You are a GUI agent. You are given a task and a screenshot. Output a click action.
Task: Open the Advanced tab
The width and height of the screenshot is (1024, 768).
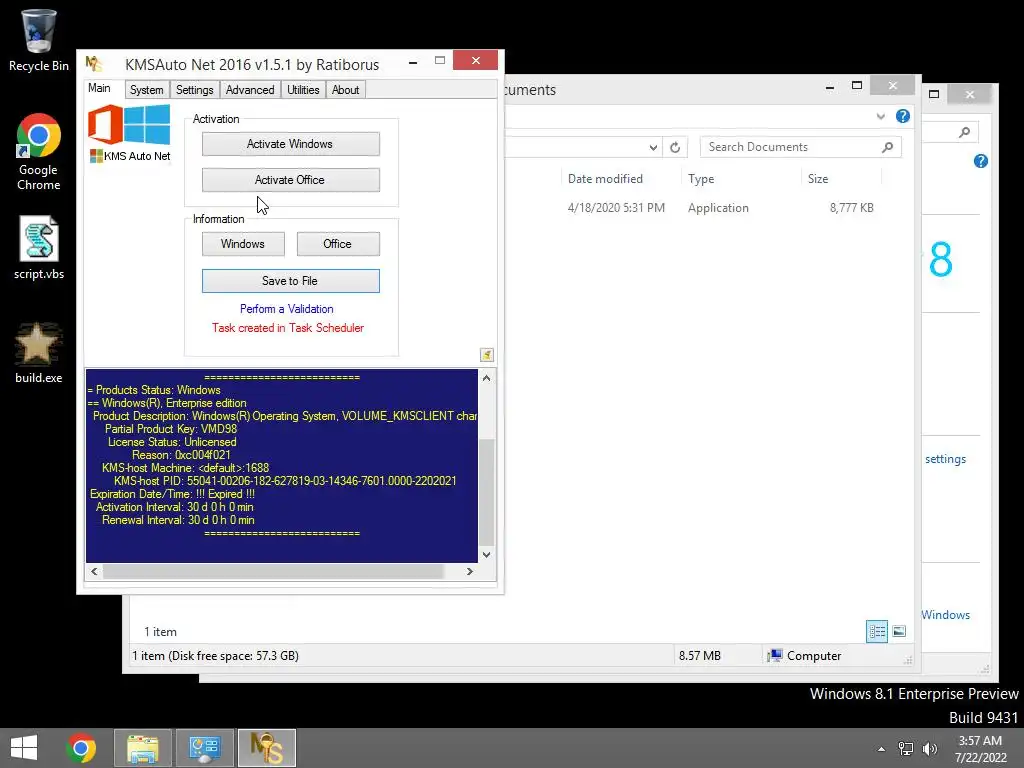click(x=249, y=89)
